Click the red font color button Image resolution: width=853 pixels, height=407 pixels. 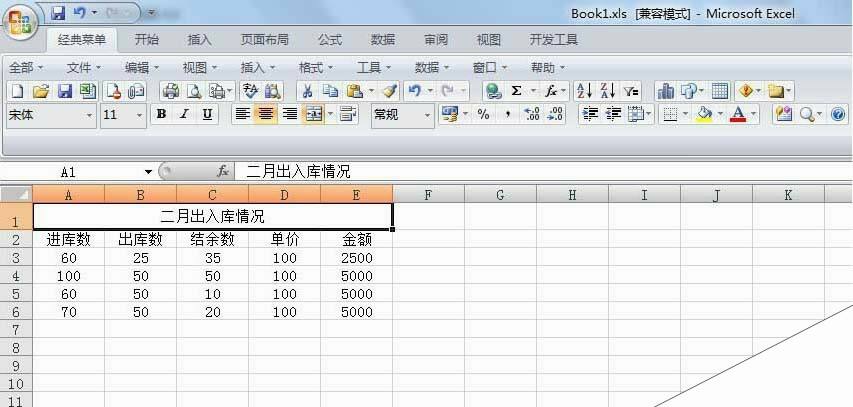[738, 114]
